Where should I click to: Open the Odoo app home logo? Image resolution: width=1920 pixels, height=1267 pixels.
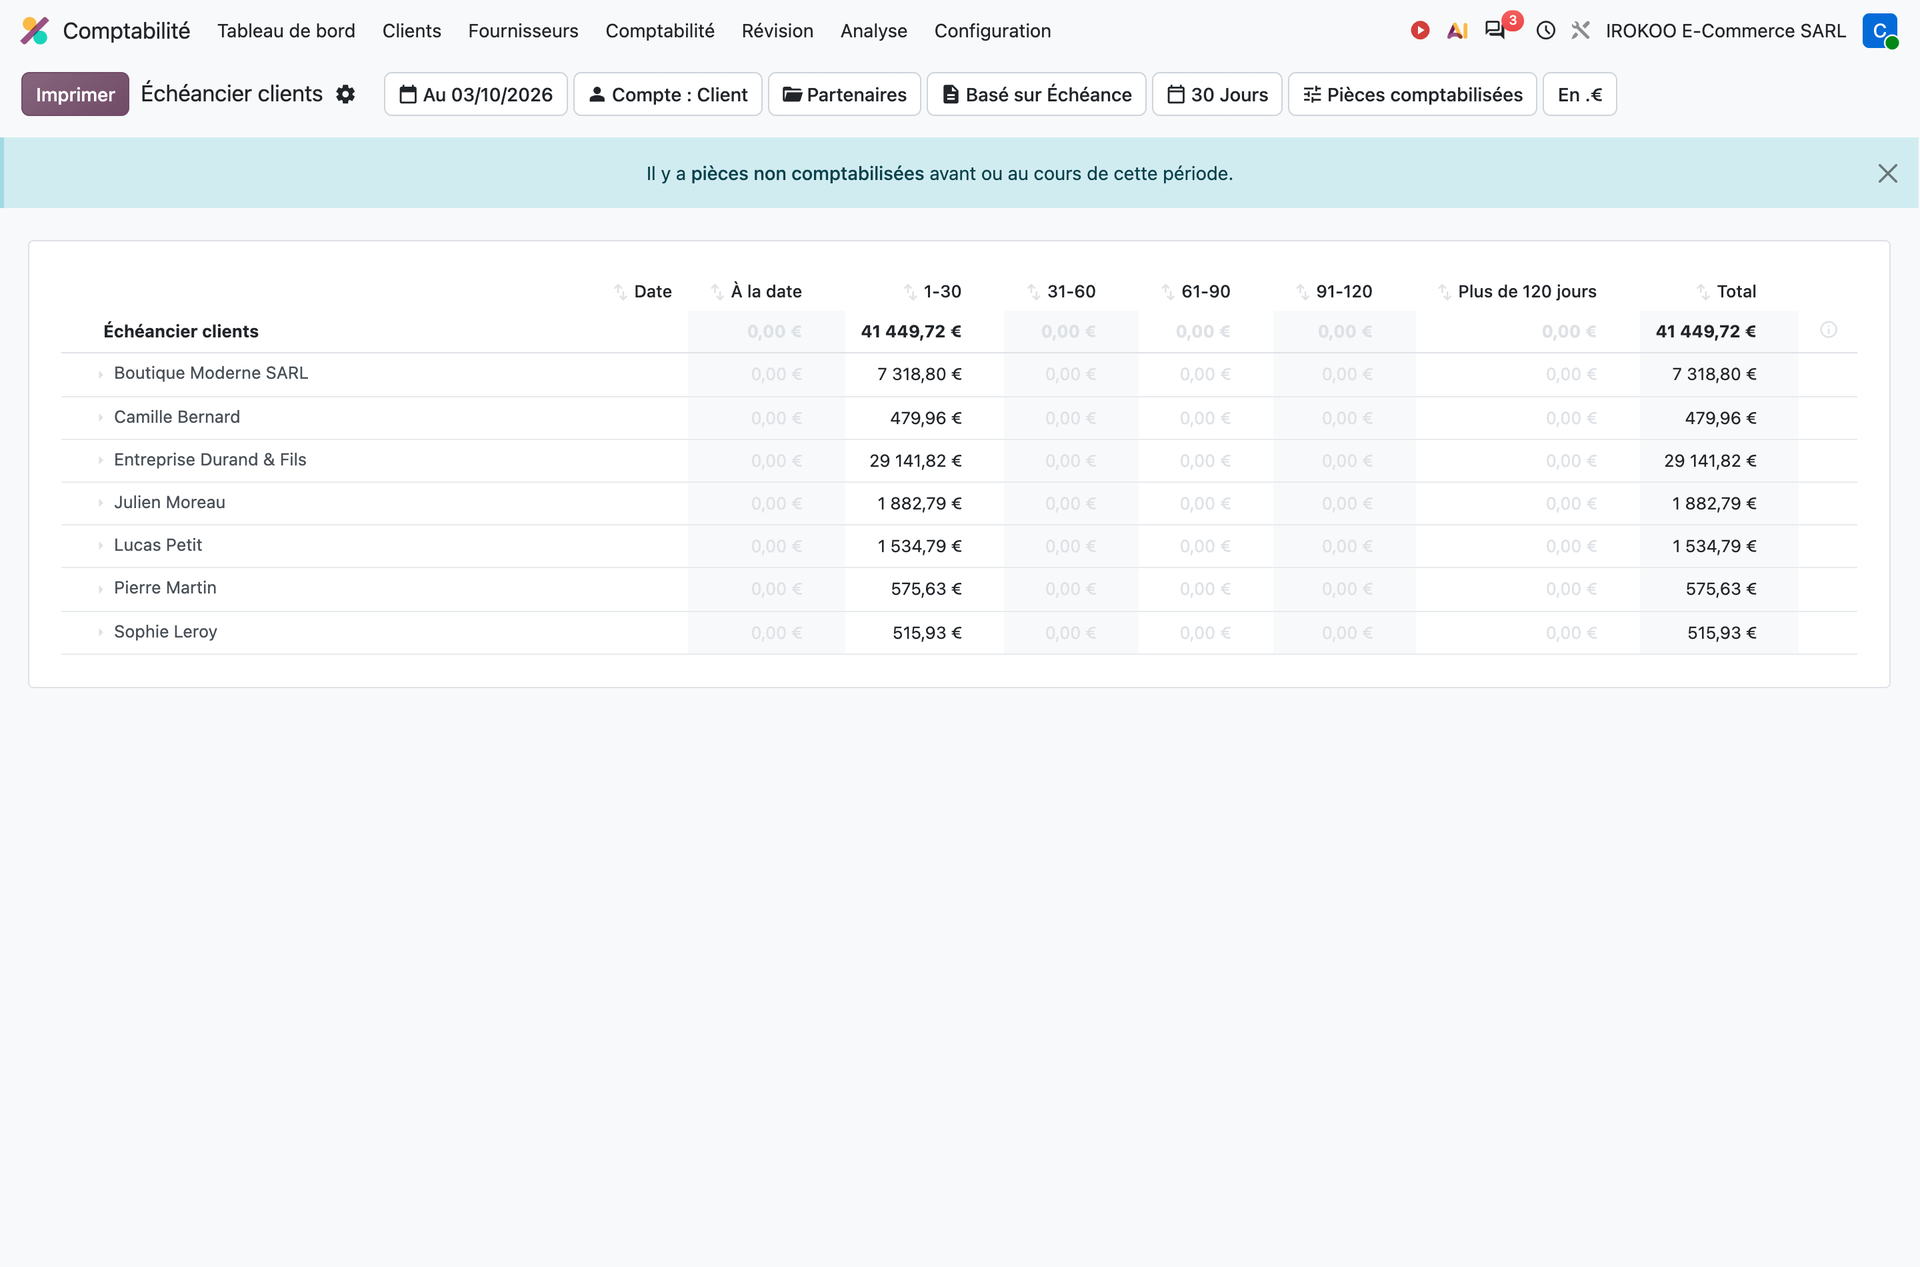35,31
